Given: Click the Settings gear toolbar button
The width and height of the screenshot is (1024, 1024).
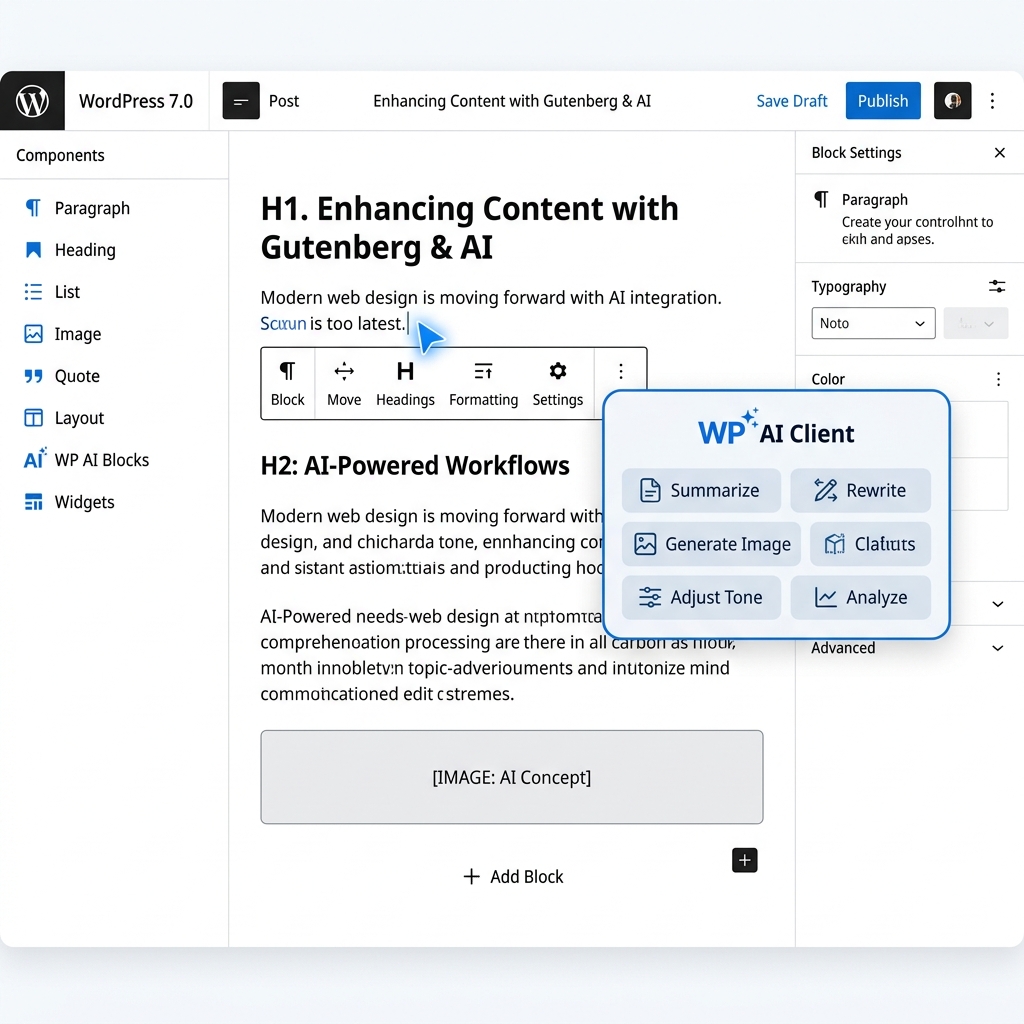Looking at the screenshot, I should point(558,383).
